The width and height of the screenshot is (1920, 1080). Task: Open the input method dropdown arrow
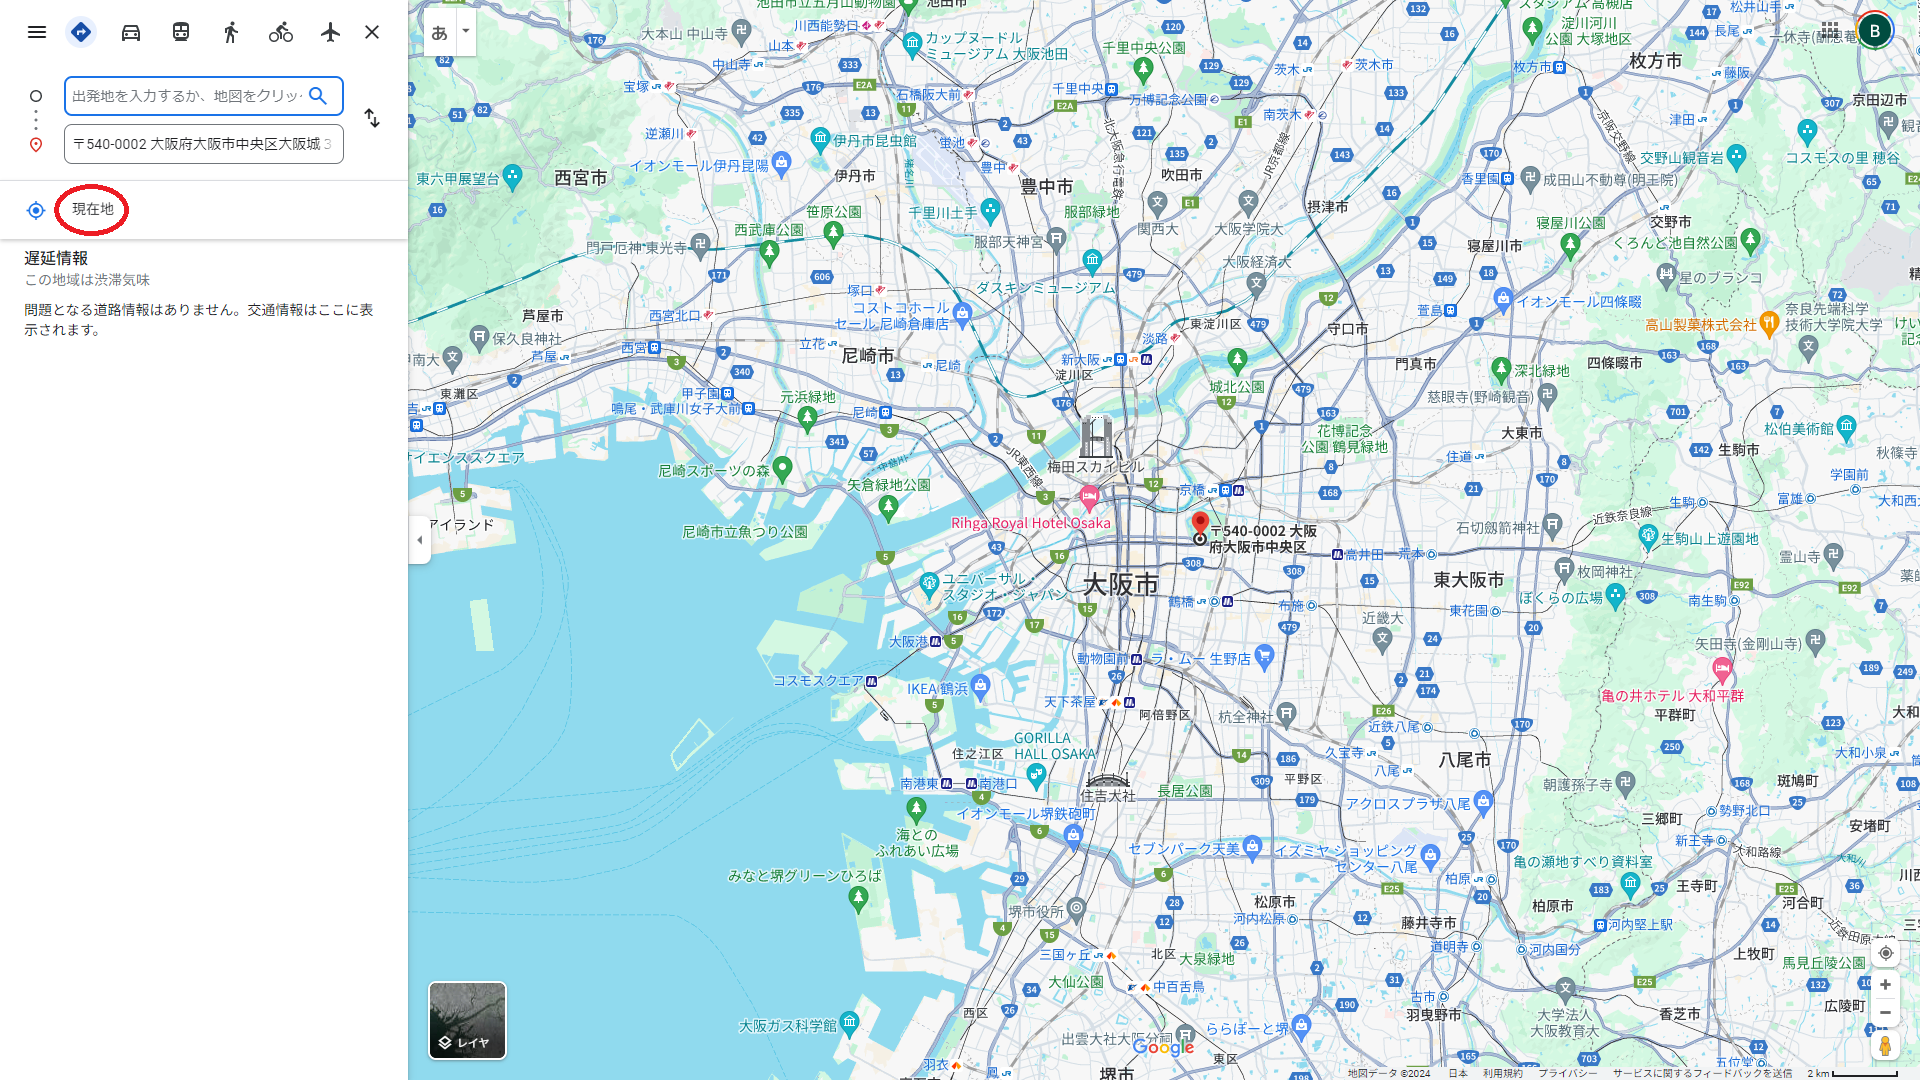point(466,31)
